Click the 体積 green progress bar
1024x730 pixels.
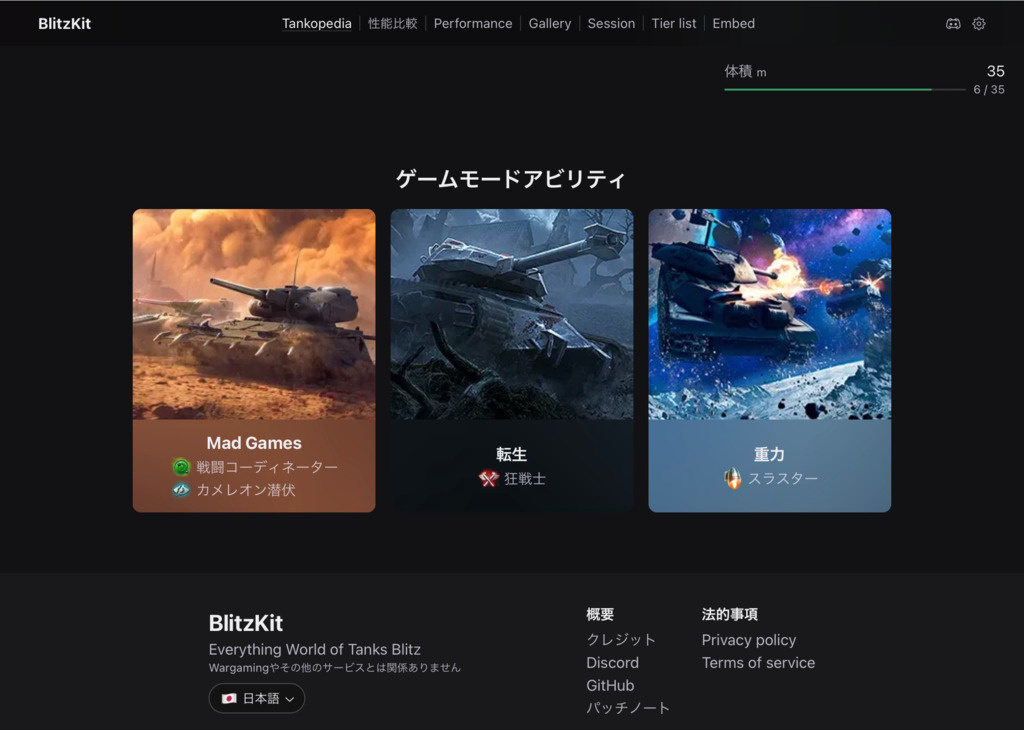844,89
